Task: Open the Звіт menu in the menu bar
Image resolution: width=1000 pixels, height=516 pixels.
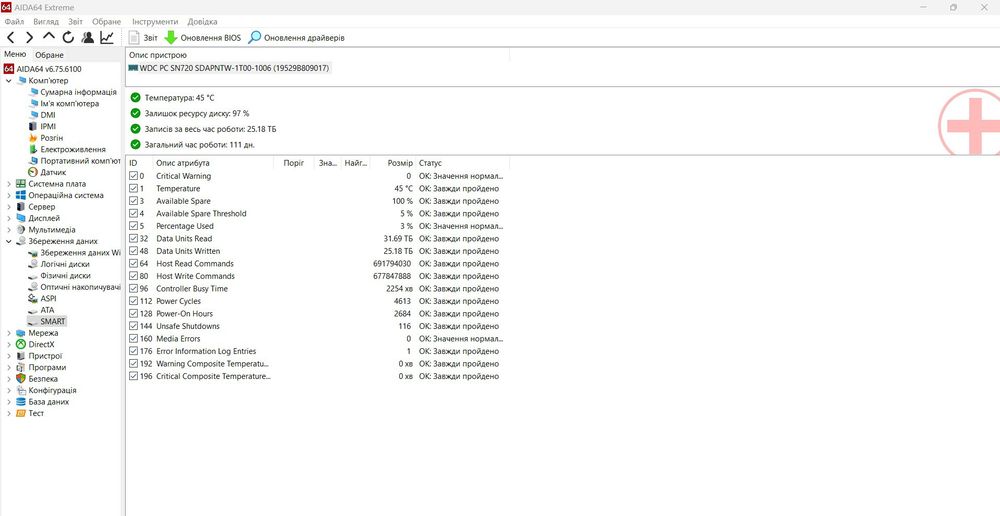Action: (75, 21)
